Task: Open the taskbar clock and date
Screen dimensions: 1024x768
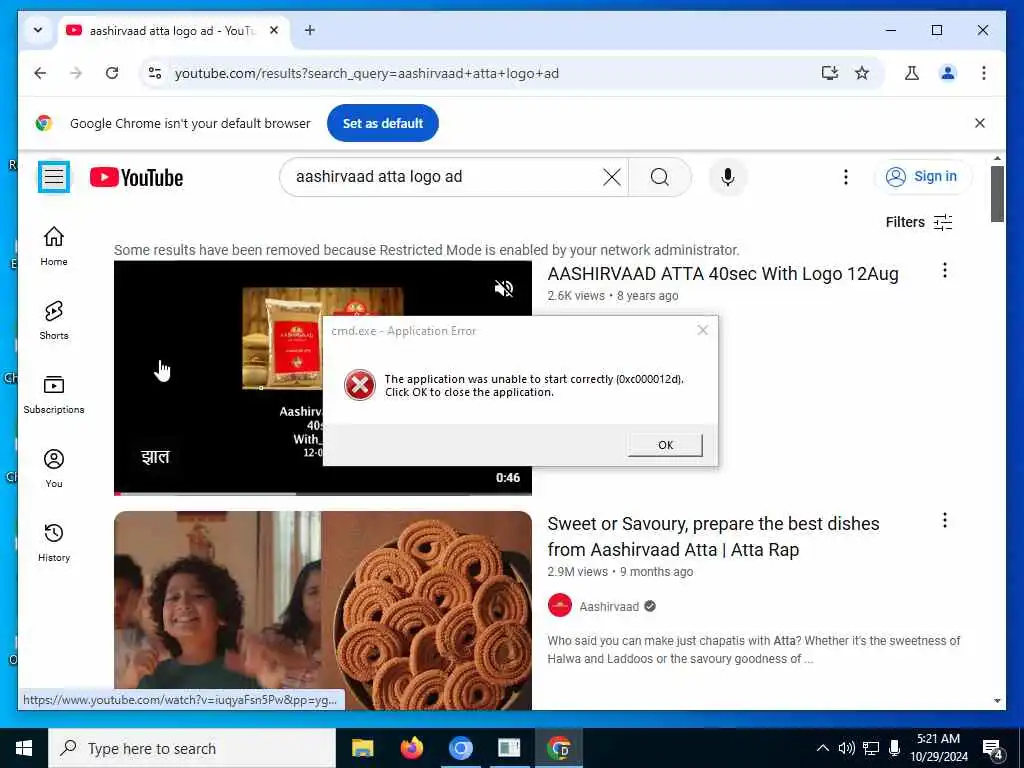Action: point(938,748)
